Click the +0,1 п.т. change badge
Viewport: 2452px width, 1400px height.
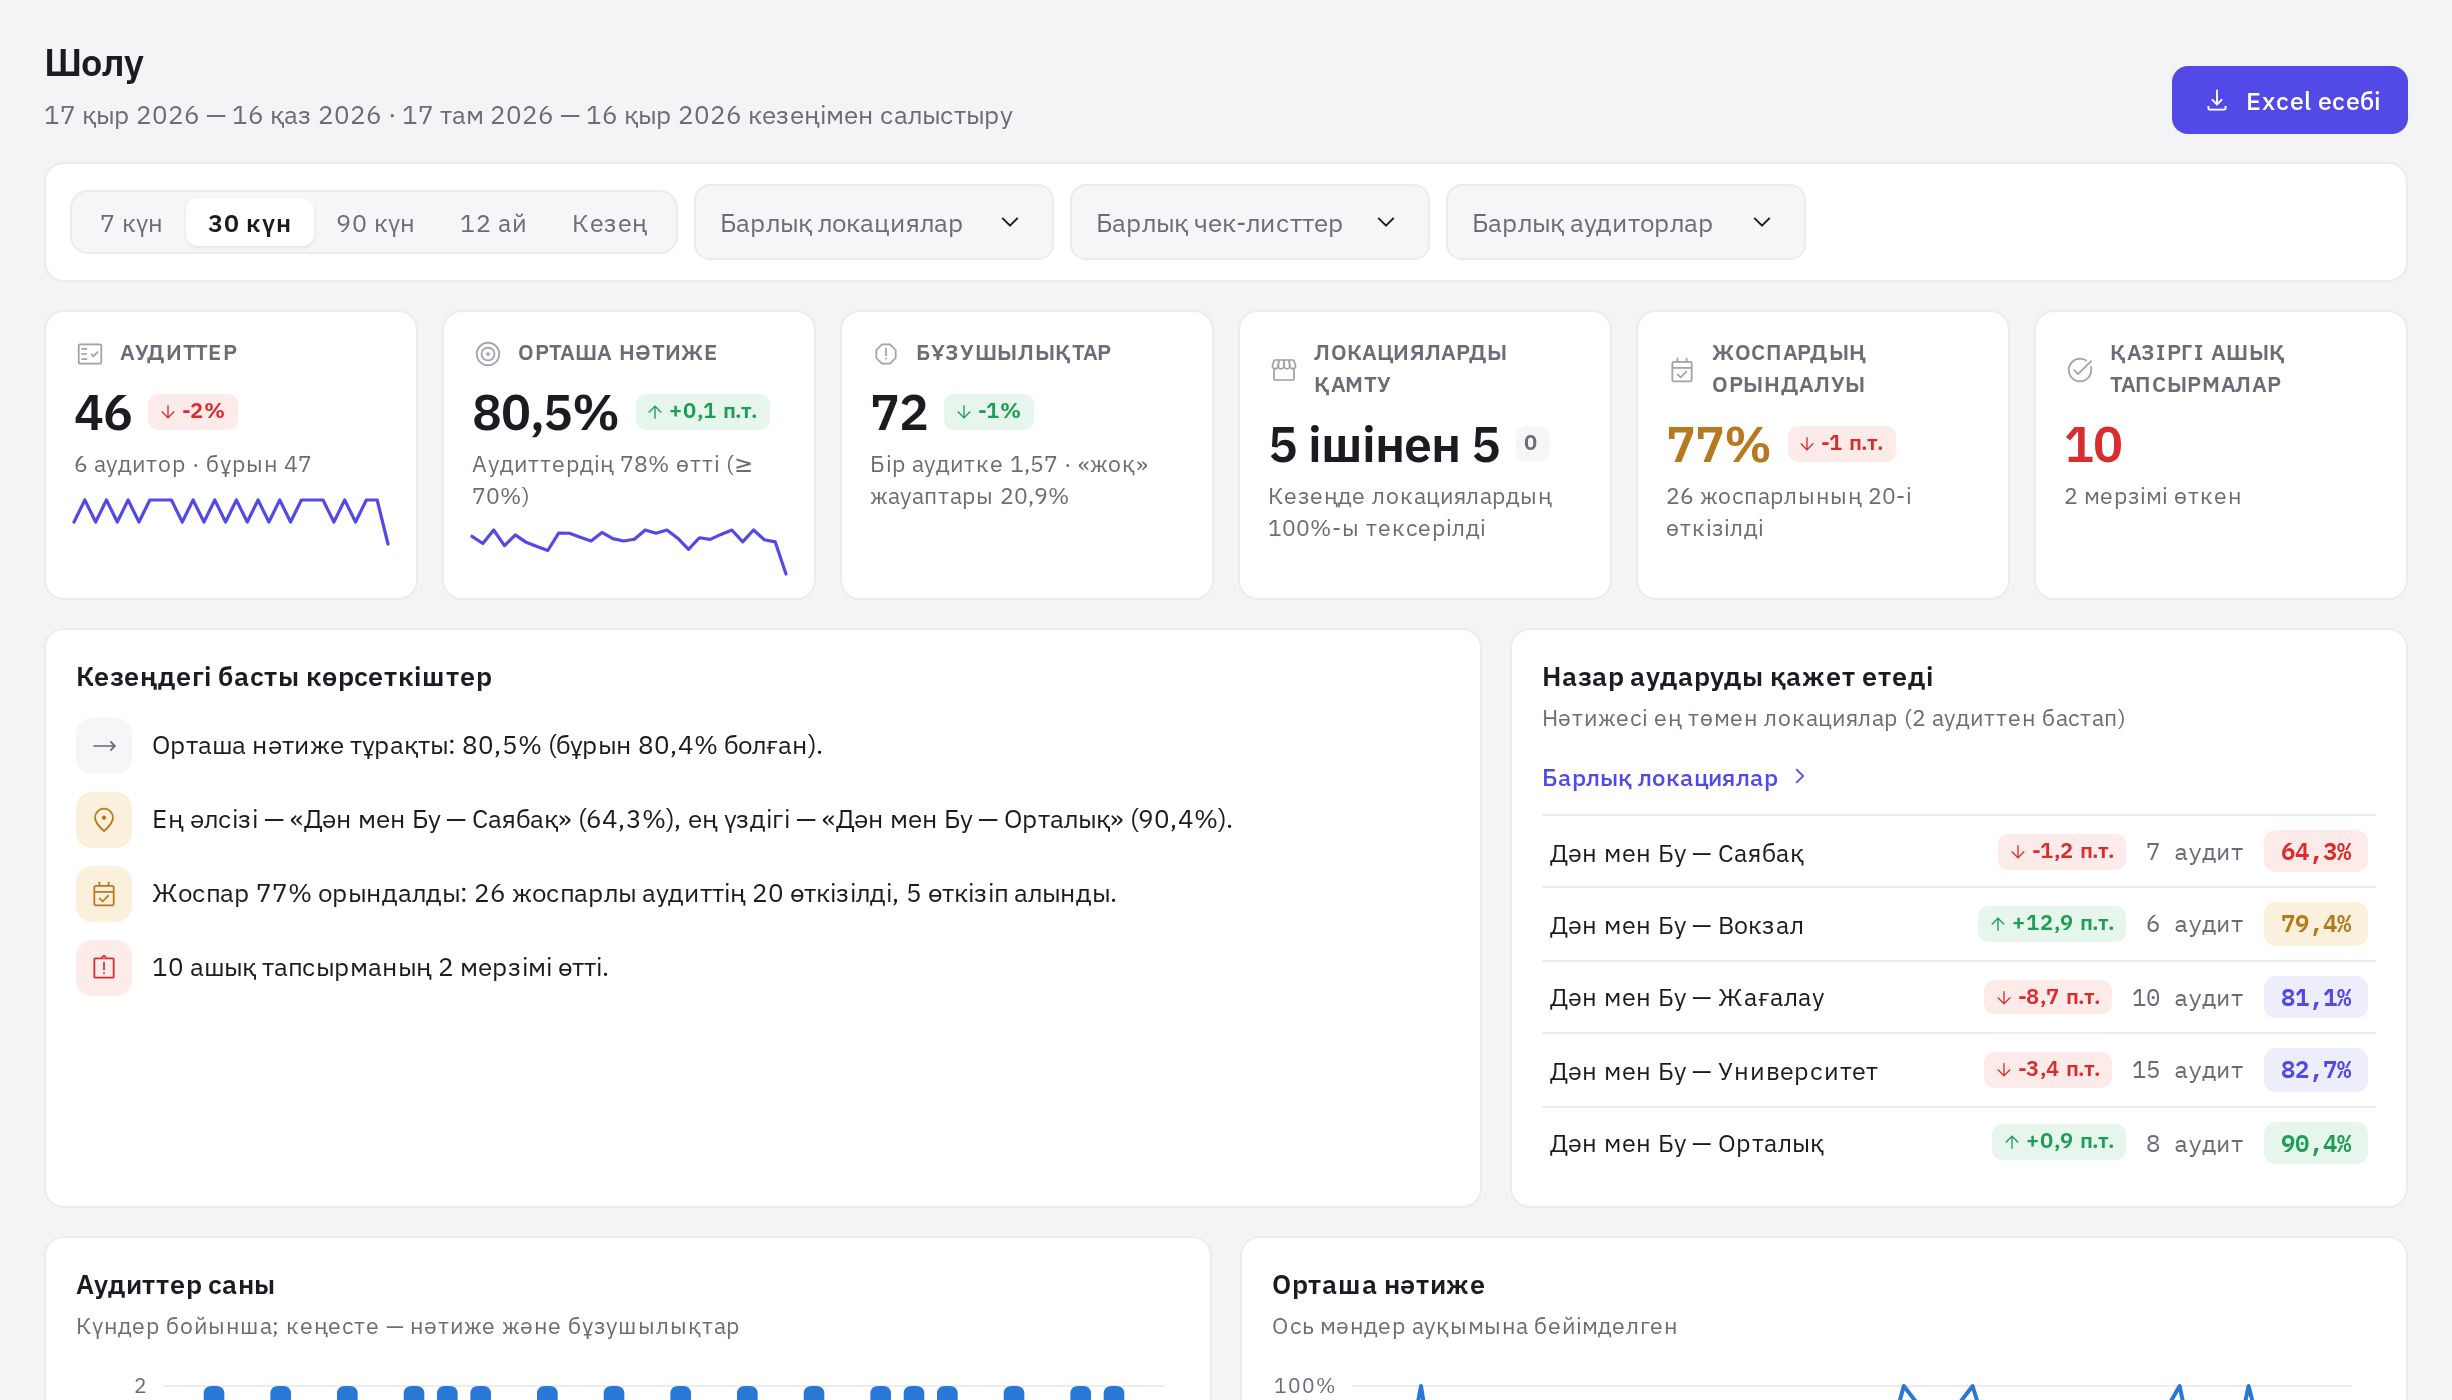[703, 411]
